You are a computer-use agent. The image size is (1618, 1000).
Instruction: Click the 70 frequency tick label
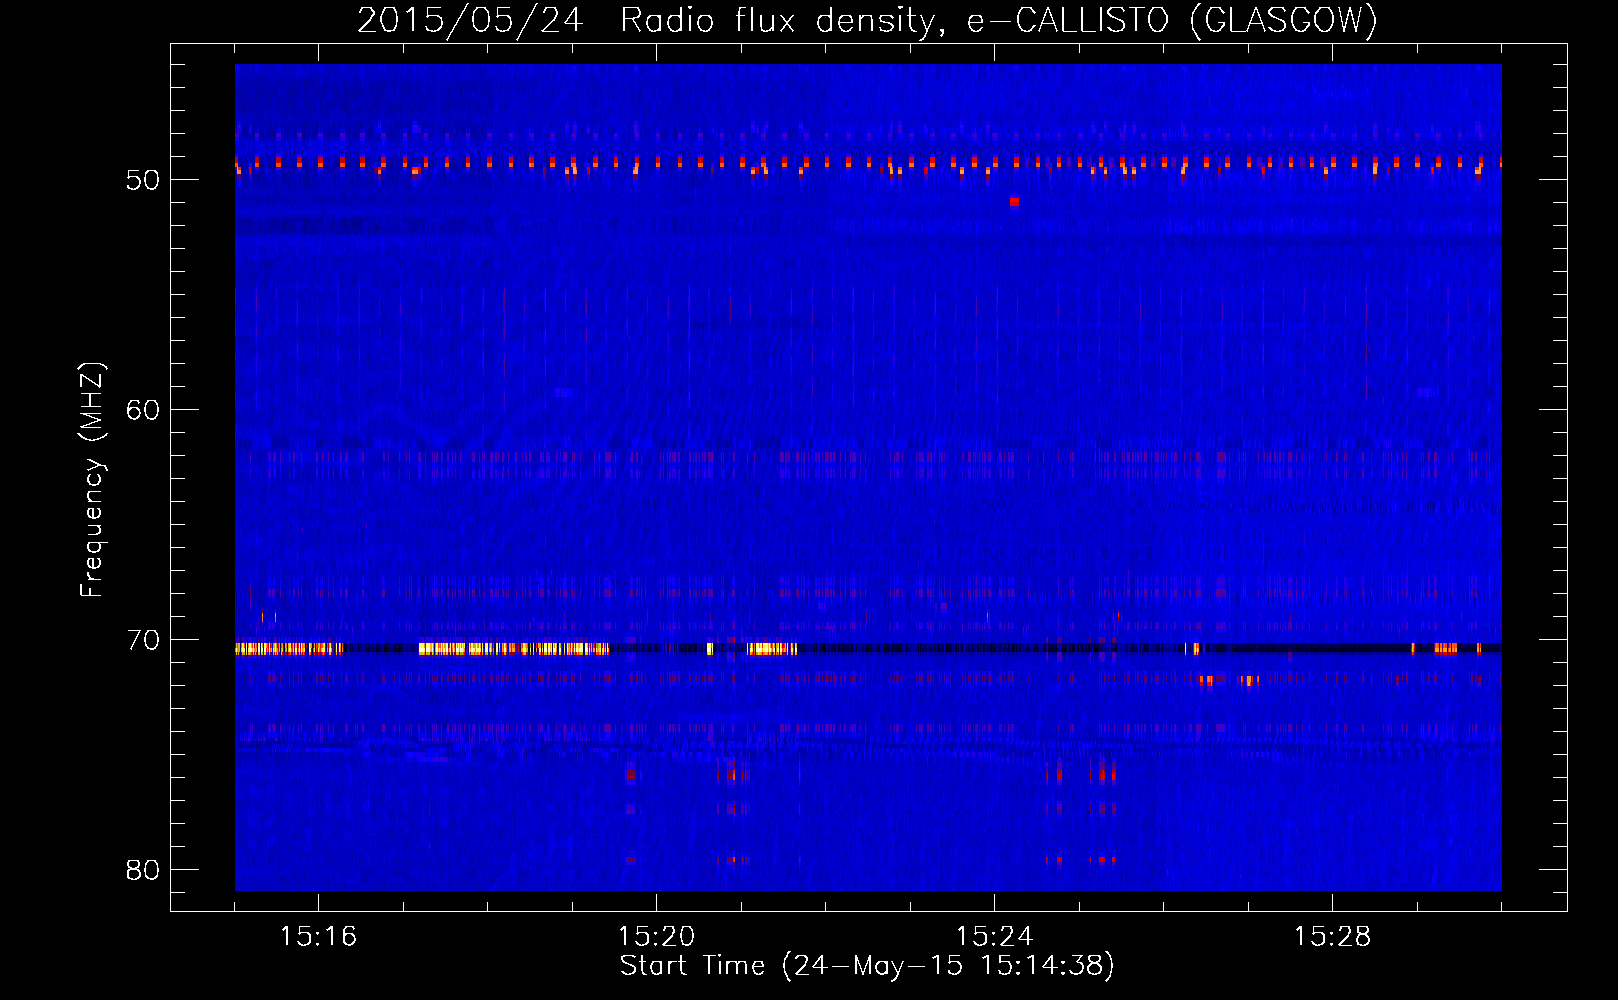pos(143,640)
